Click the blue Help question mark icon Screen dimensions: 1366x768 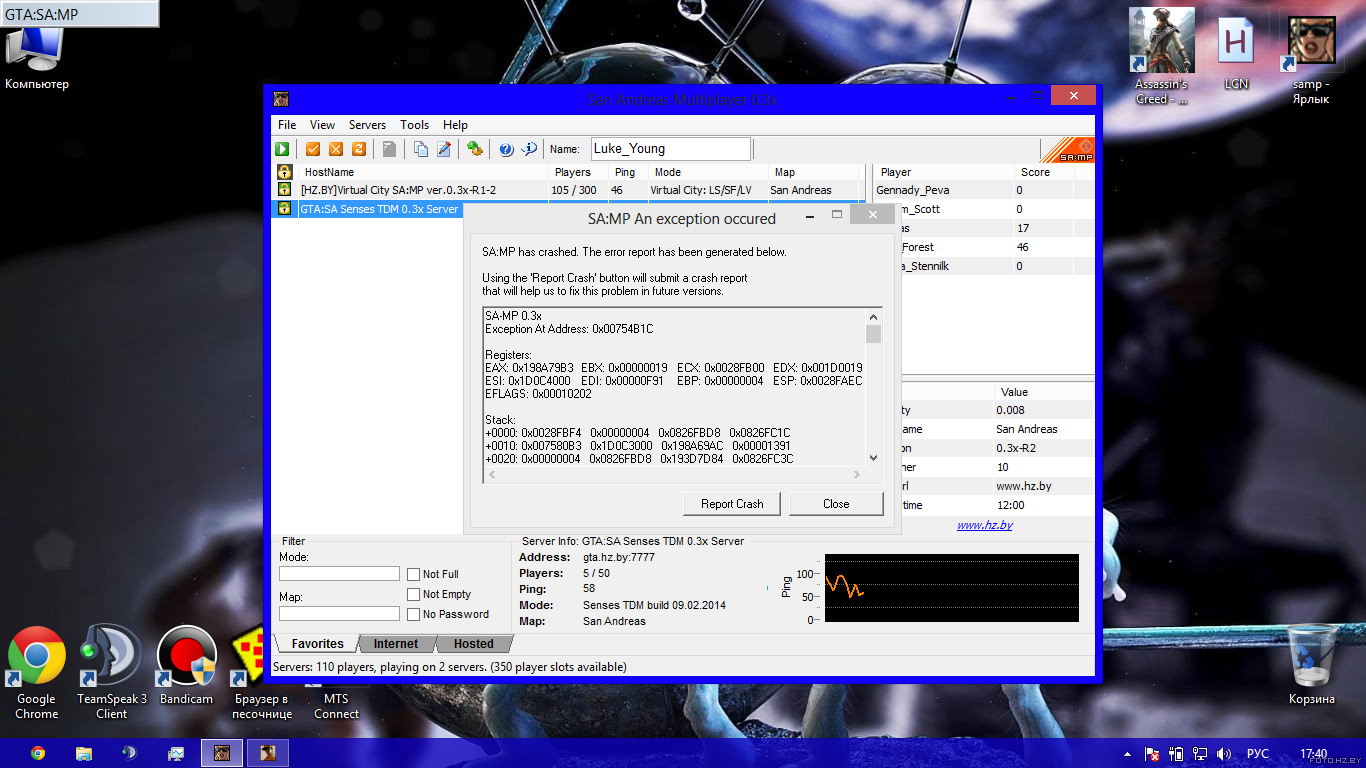pos(506,149)
